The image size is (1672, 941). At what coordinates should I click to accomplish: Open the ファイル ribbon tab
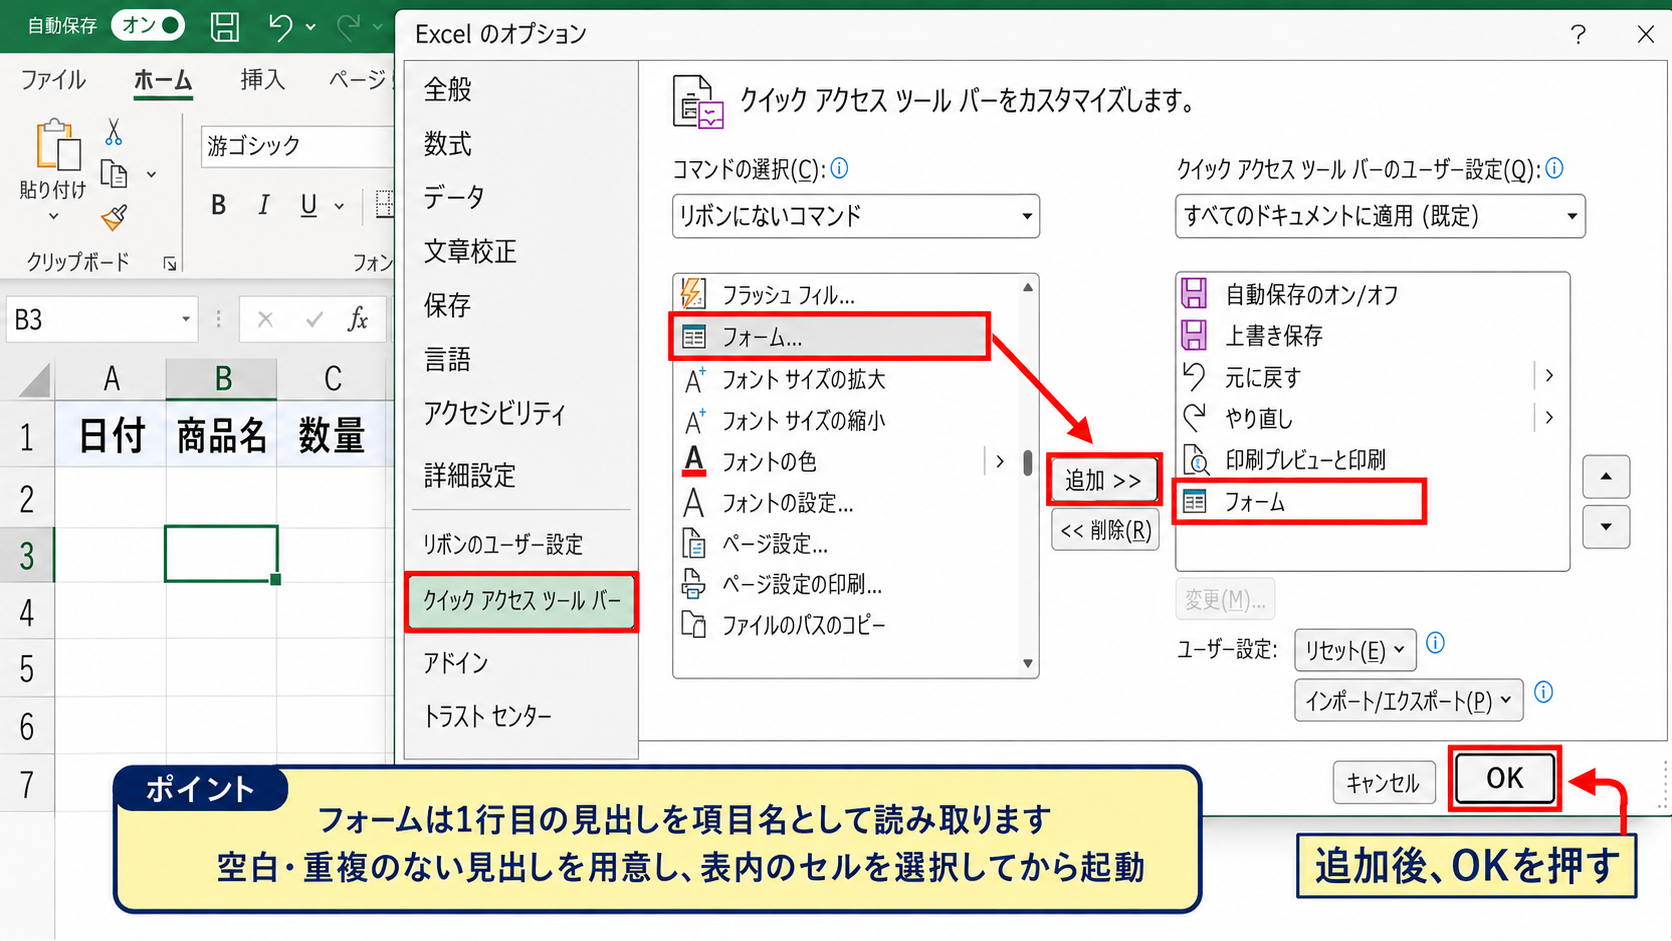point(53,80)
